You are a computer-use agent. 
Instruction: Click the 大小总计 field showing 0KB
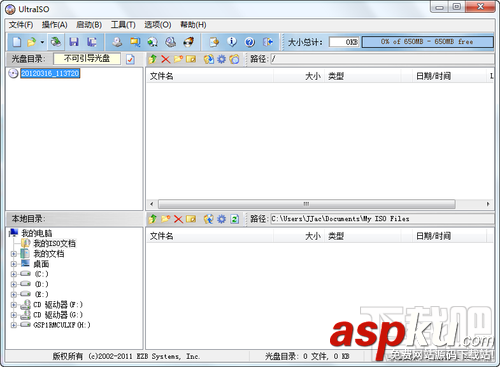[x=344, y=42]
